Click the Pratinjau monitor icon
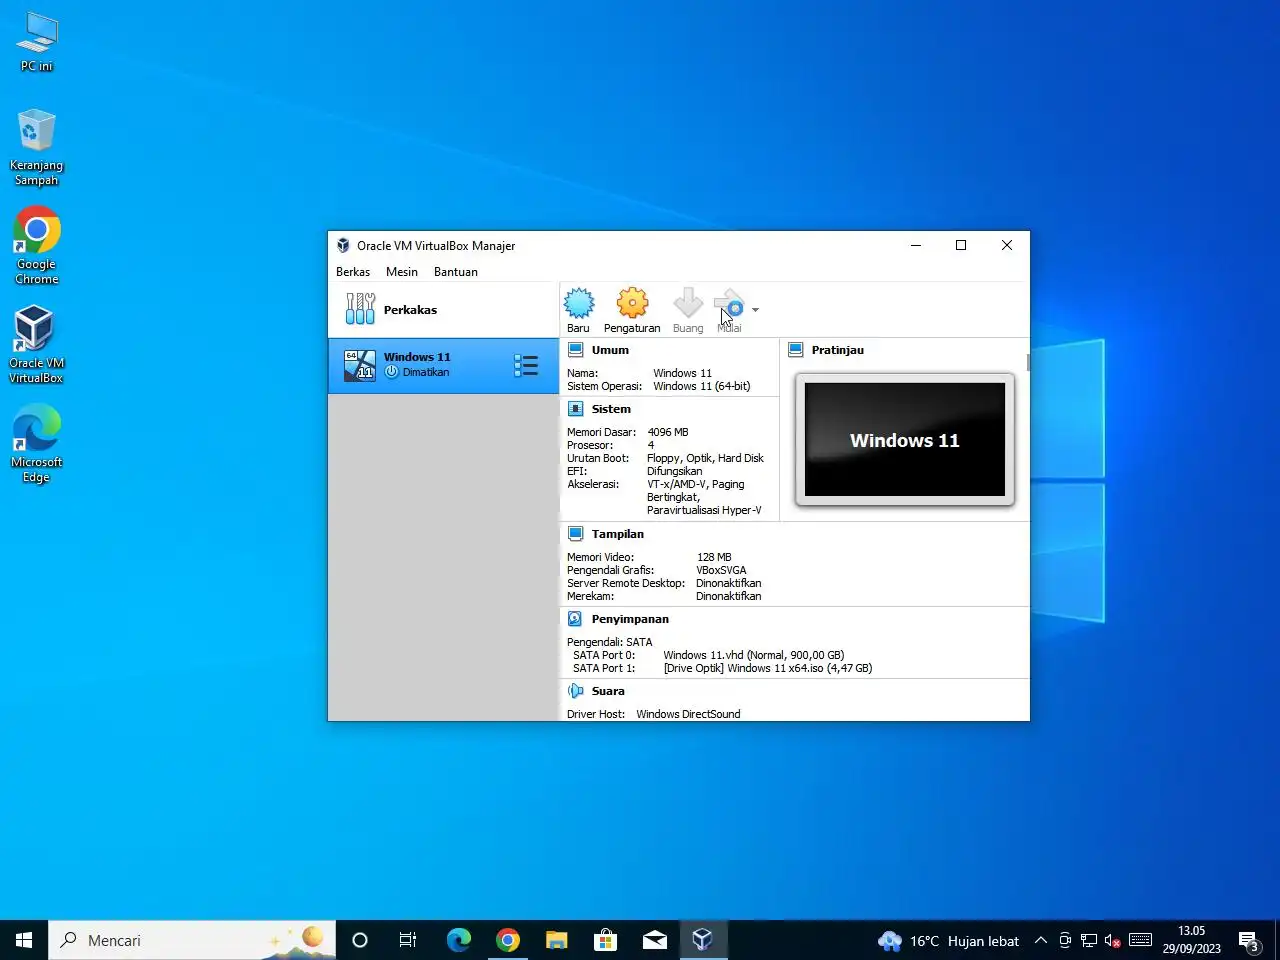Screen dimensions: 1280x960 pyautogui.click(x=796, y=350)
